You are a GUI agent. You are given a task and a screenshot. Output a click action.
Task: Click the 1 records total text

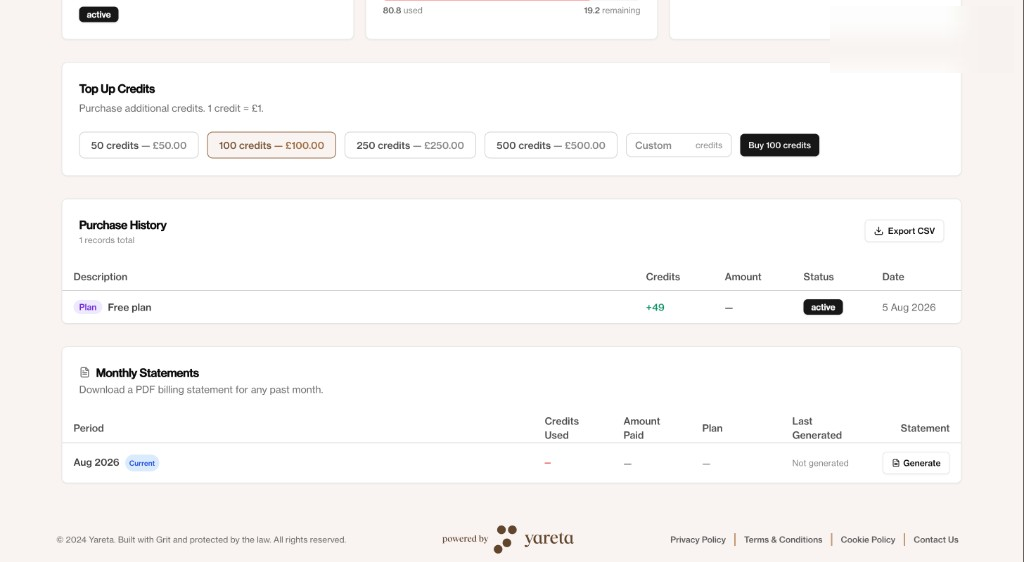106,240
